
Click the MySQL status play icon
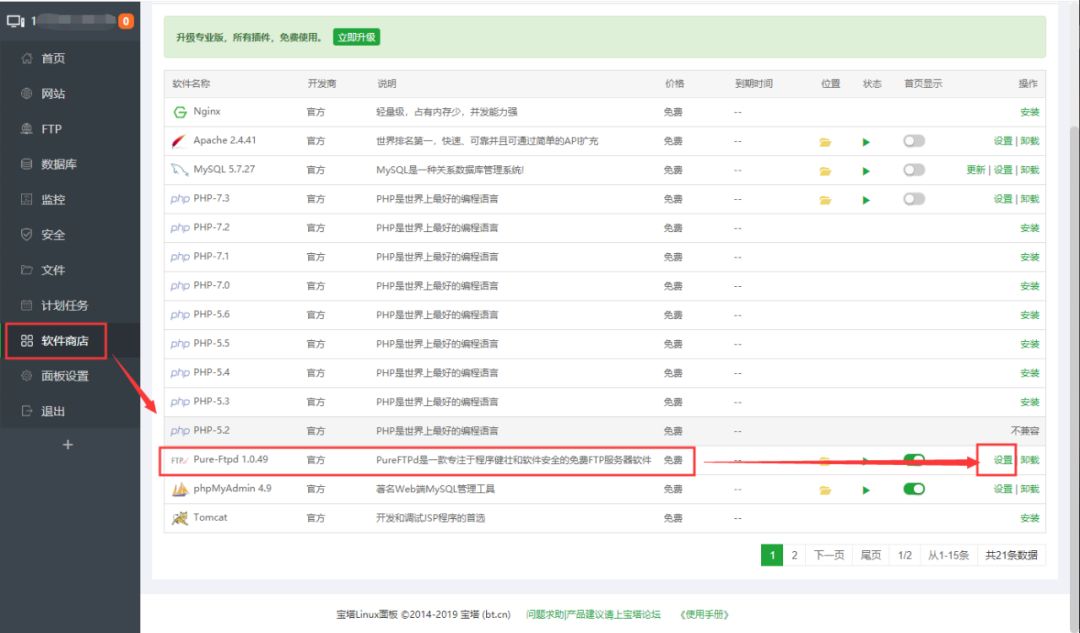866,171
